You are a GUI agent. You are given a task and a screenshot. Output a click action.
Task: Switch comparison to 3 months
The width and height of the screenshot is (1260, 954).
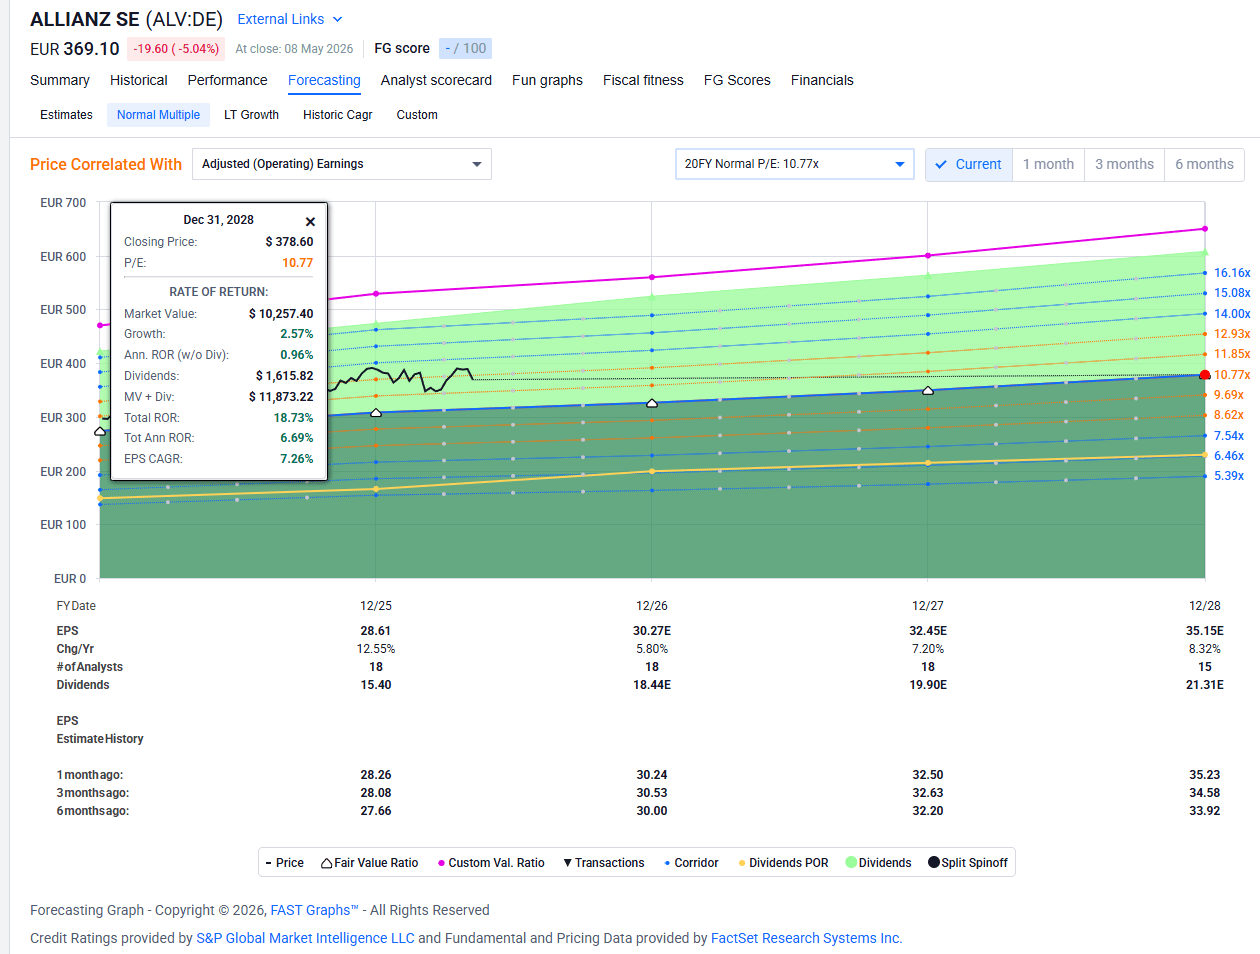pyautogui.click(x=1124, y=164)
